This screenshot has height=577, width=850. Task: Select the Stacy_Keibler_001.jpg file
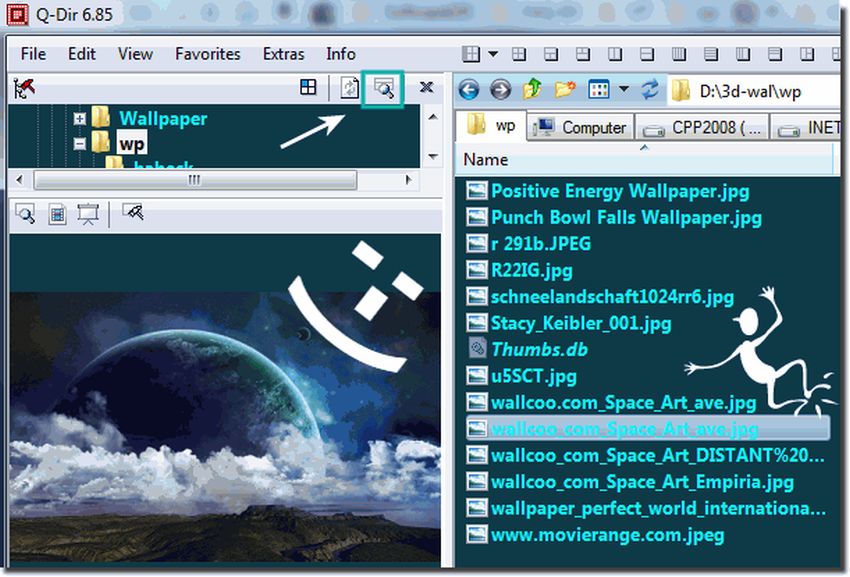pos(580,323)
